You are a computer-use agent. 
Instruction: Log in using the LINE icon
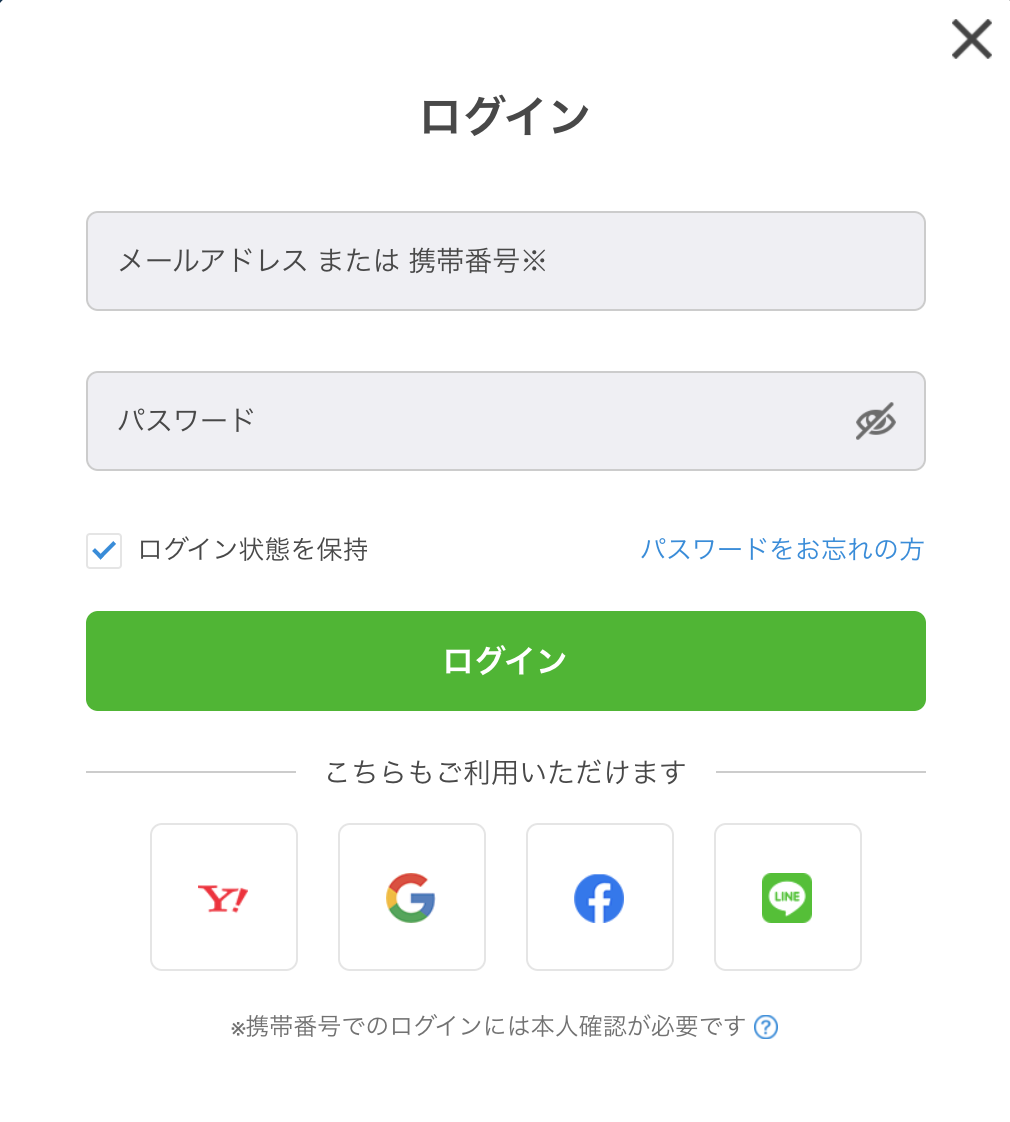click(x=787, y=897)
